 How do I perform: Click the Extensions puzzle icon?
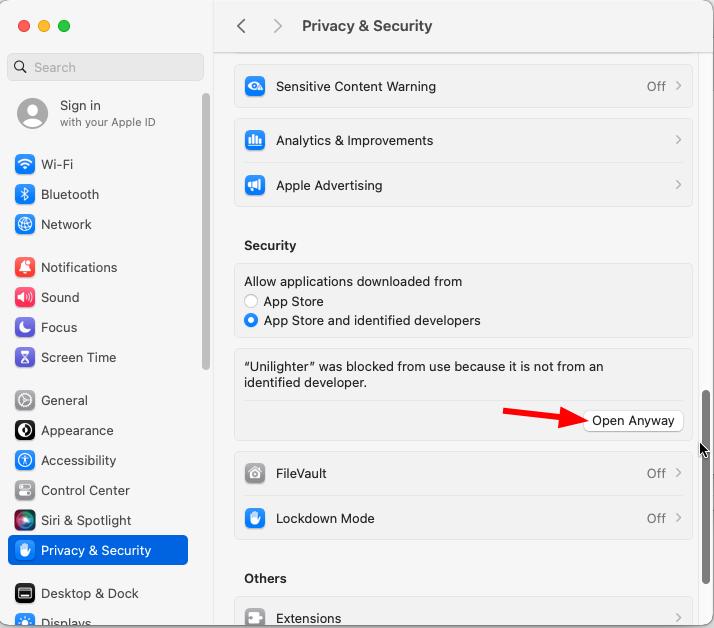pyautogui.click(x=255, y=618)
